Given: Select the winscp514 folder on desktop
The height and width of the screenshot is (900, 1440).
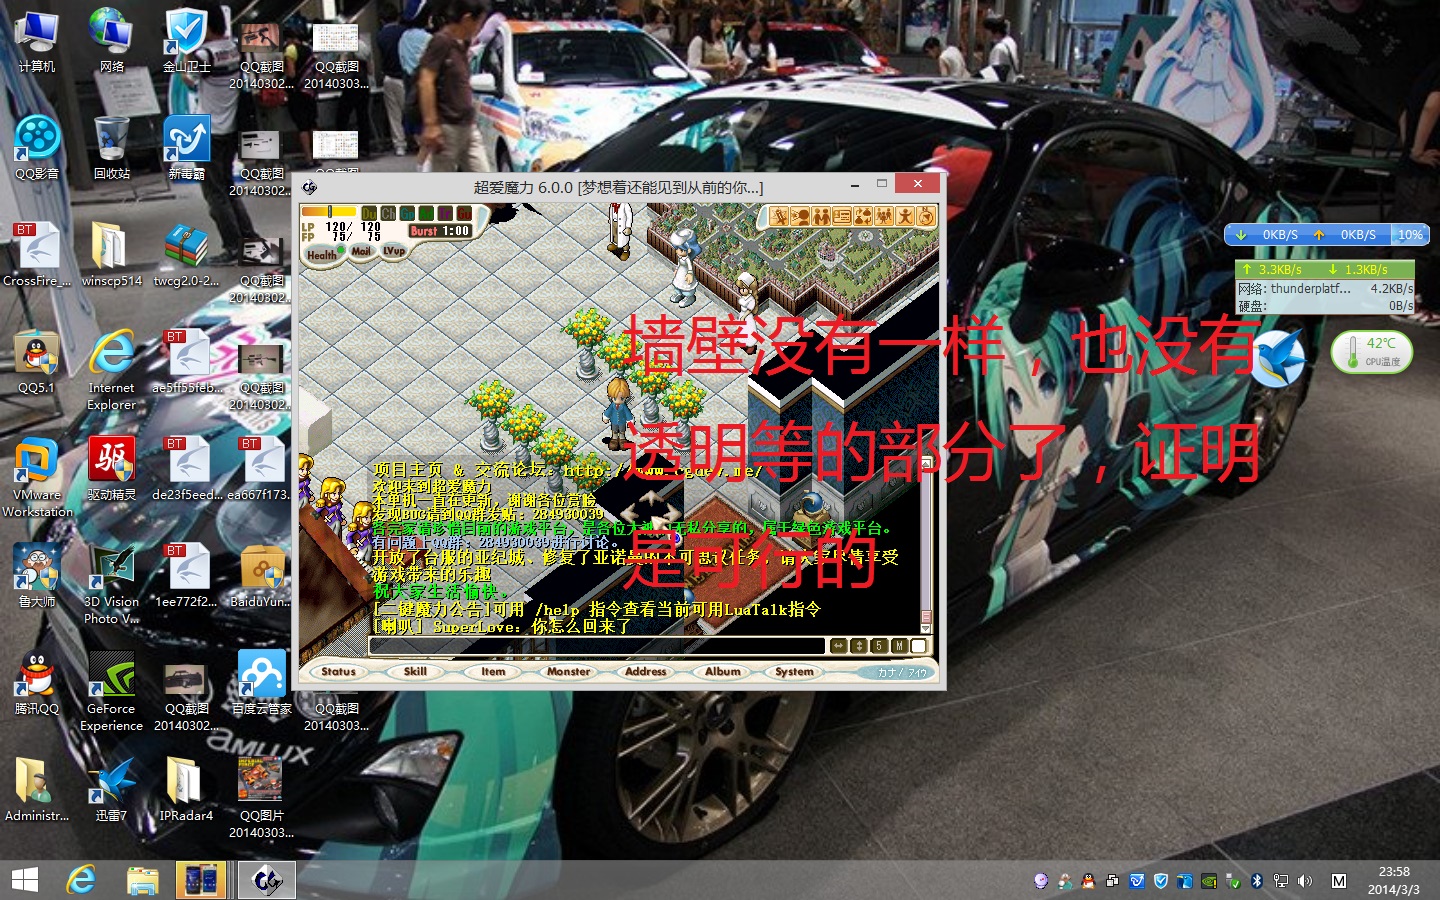Looking at the screenshot, I should (112, 255).
